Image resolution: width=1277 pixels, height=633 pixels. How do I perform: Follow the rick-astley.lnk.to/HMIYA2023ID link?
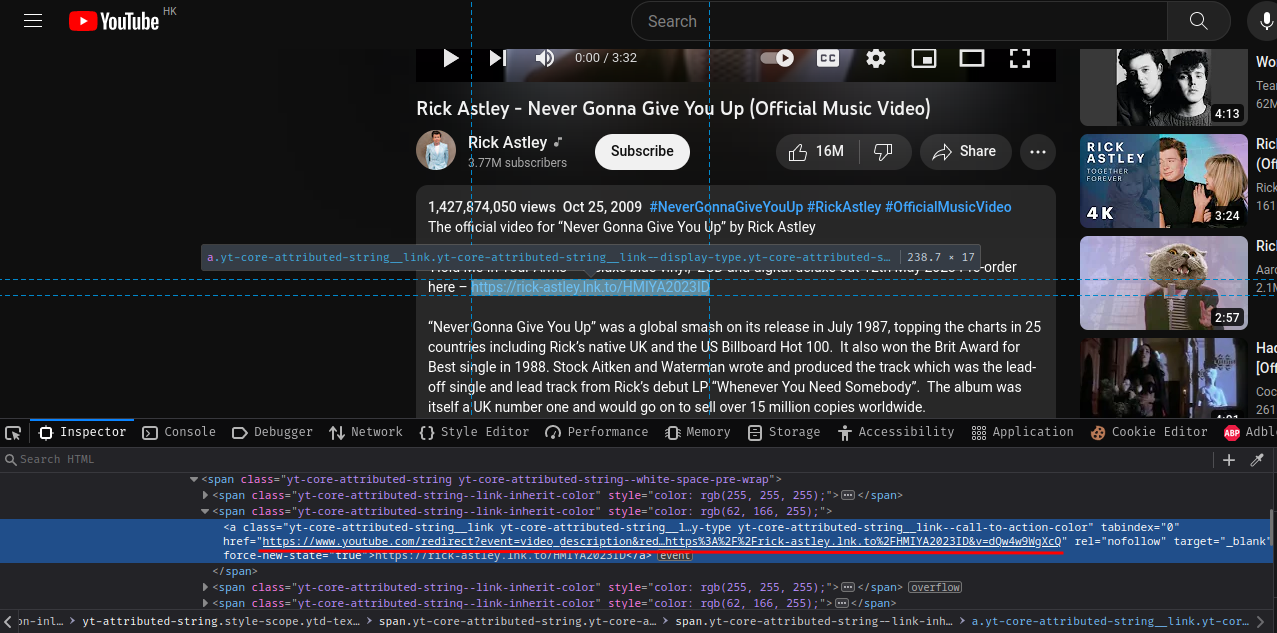click(590, 288)
